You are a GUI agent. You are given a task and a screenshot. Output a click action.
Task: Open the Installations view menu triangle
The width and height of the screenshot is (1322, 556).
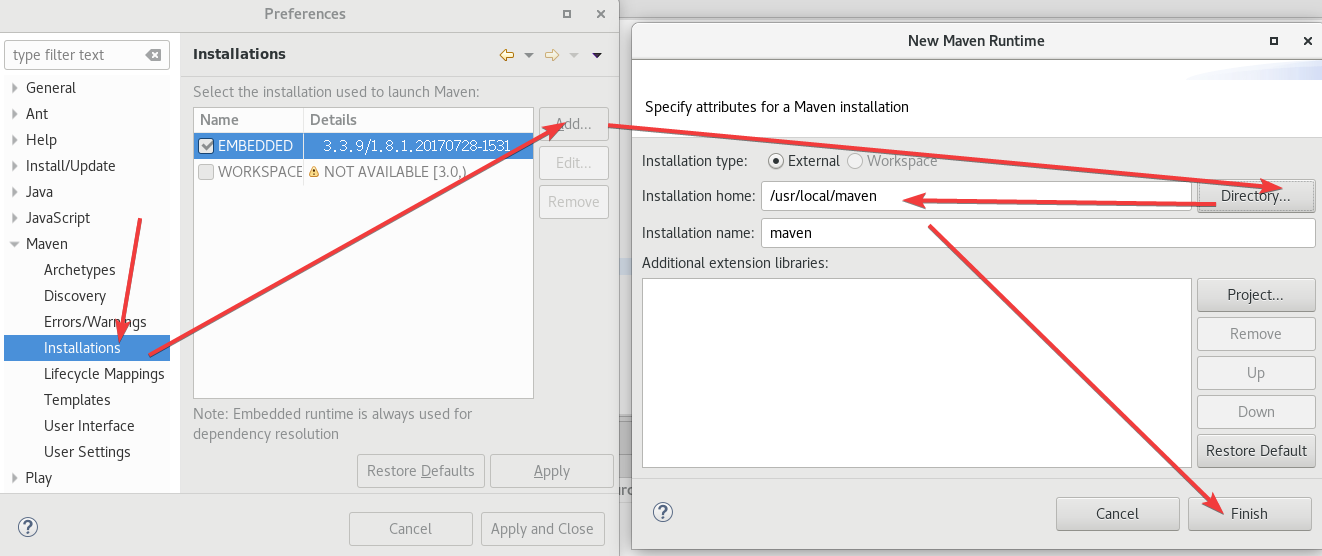597,55
